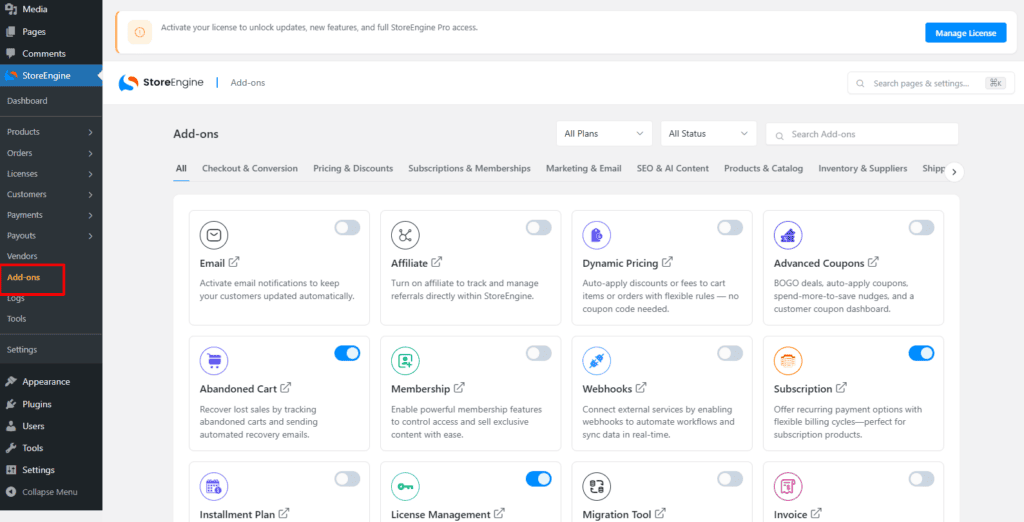The width and height of the screenshot is (1024, 522).
Task: Enable the Email add-on toggle
Action: click(x=347, y=227)
